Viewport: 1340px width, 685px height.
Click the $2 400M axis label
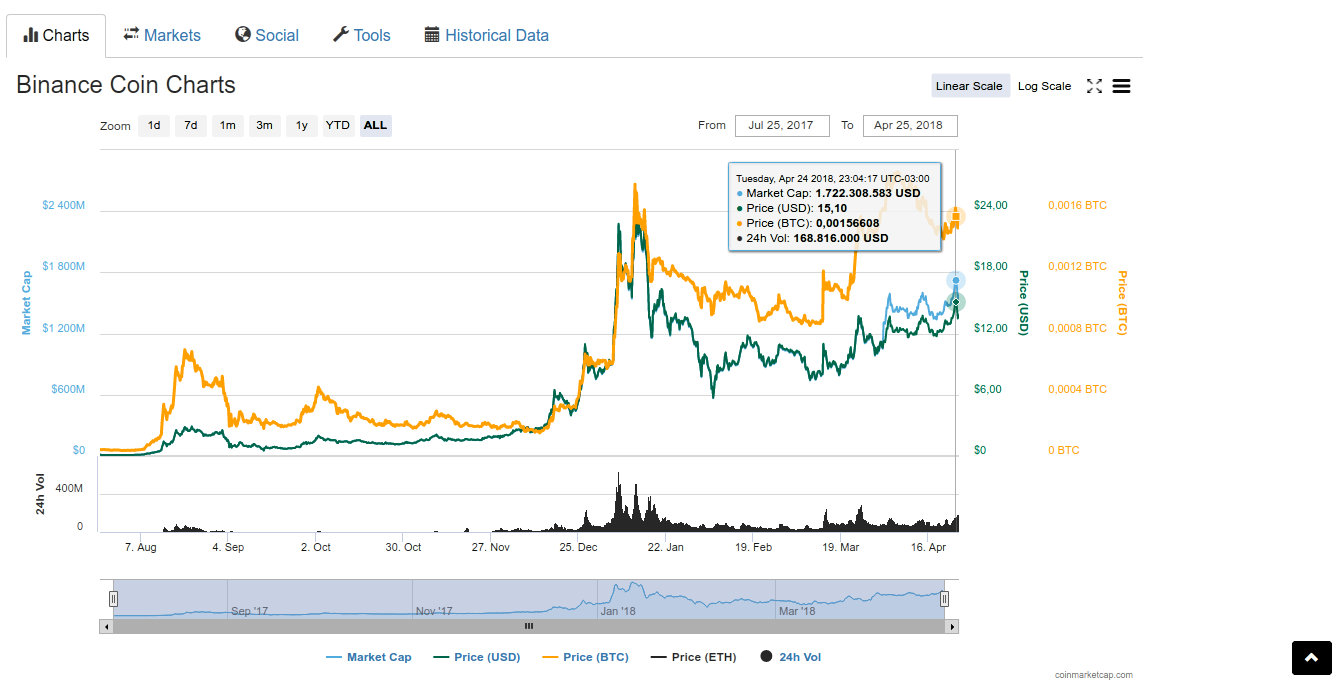click(x=64, y=205)
